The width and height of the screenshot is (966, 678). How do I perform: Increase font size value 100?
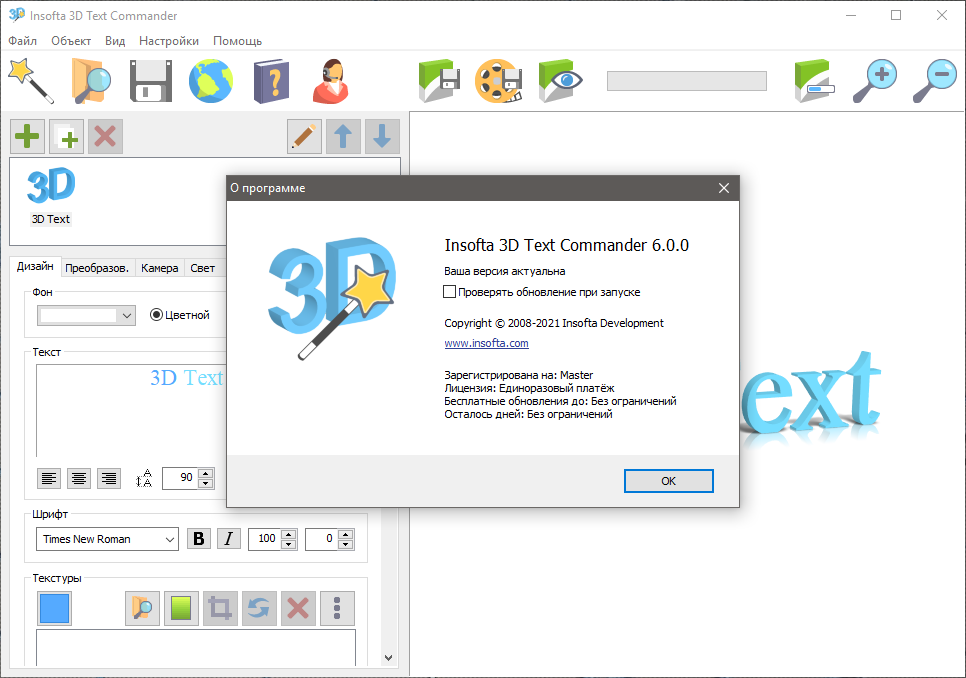[289, 534]
